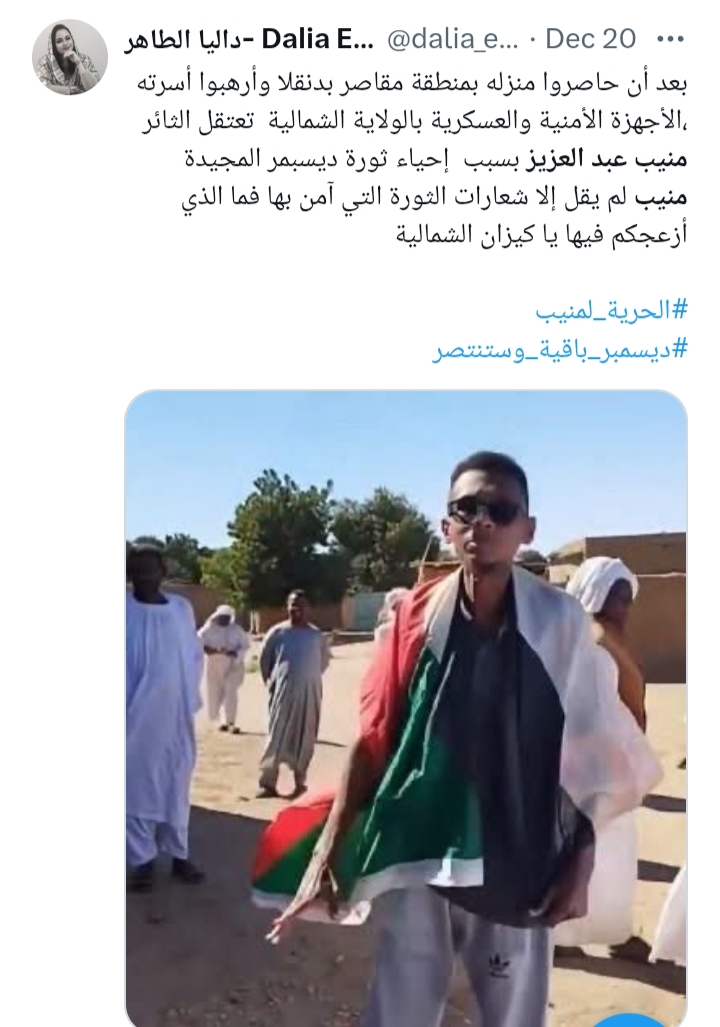
Task: Open the #ديسمبر_باقية_وستنتصر hashtag
Action: click(559, 350)
